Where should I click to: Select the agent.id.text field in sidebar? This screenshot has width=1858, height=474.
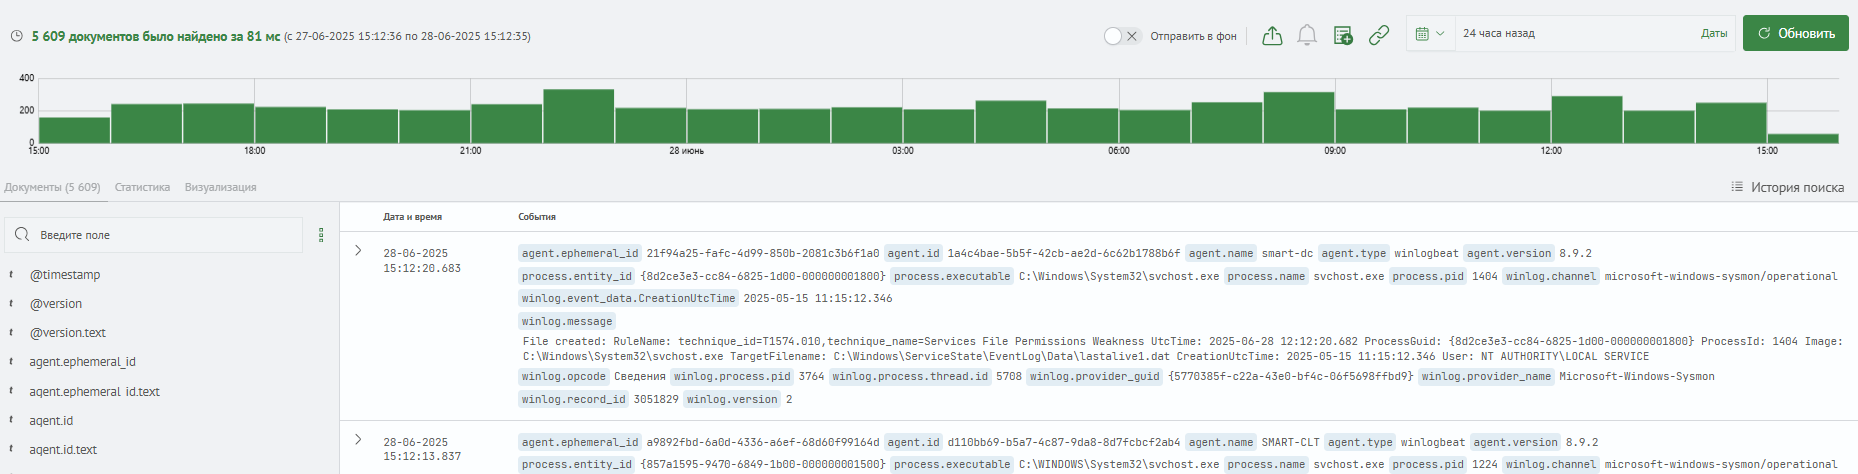[63, 450]
